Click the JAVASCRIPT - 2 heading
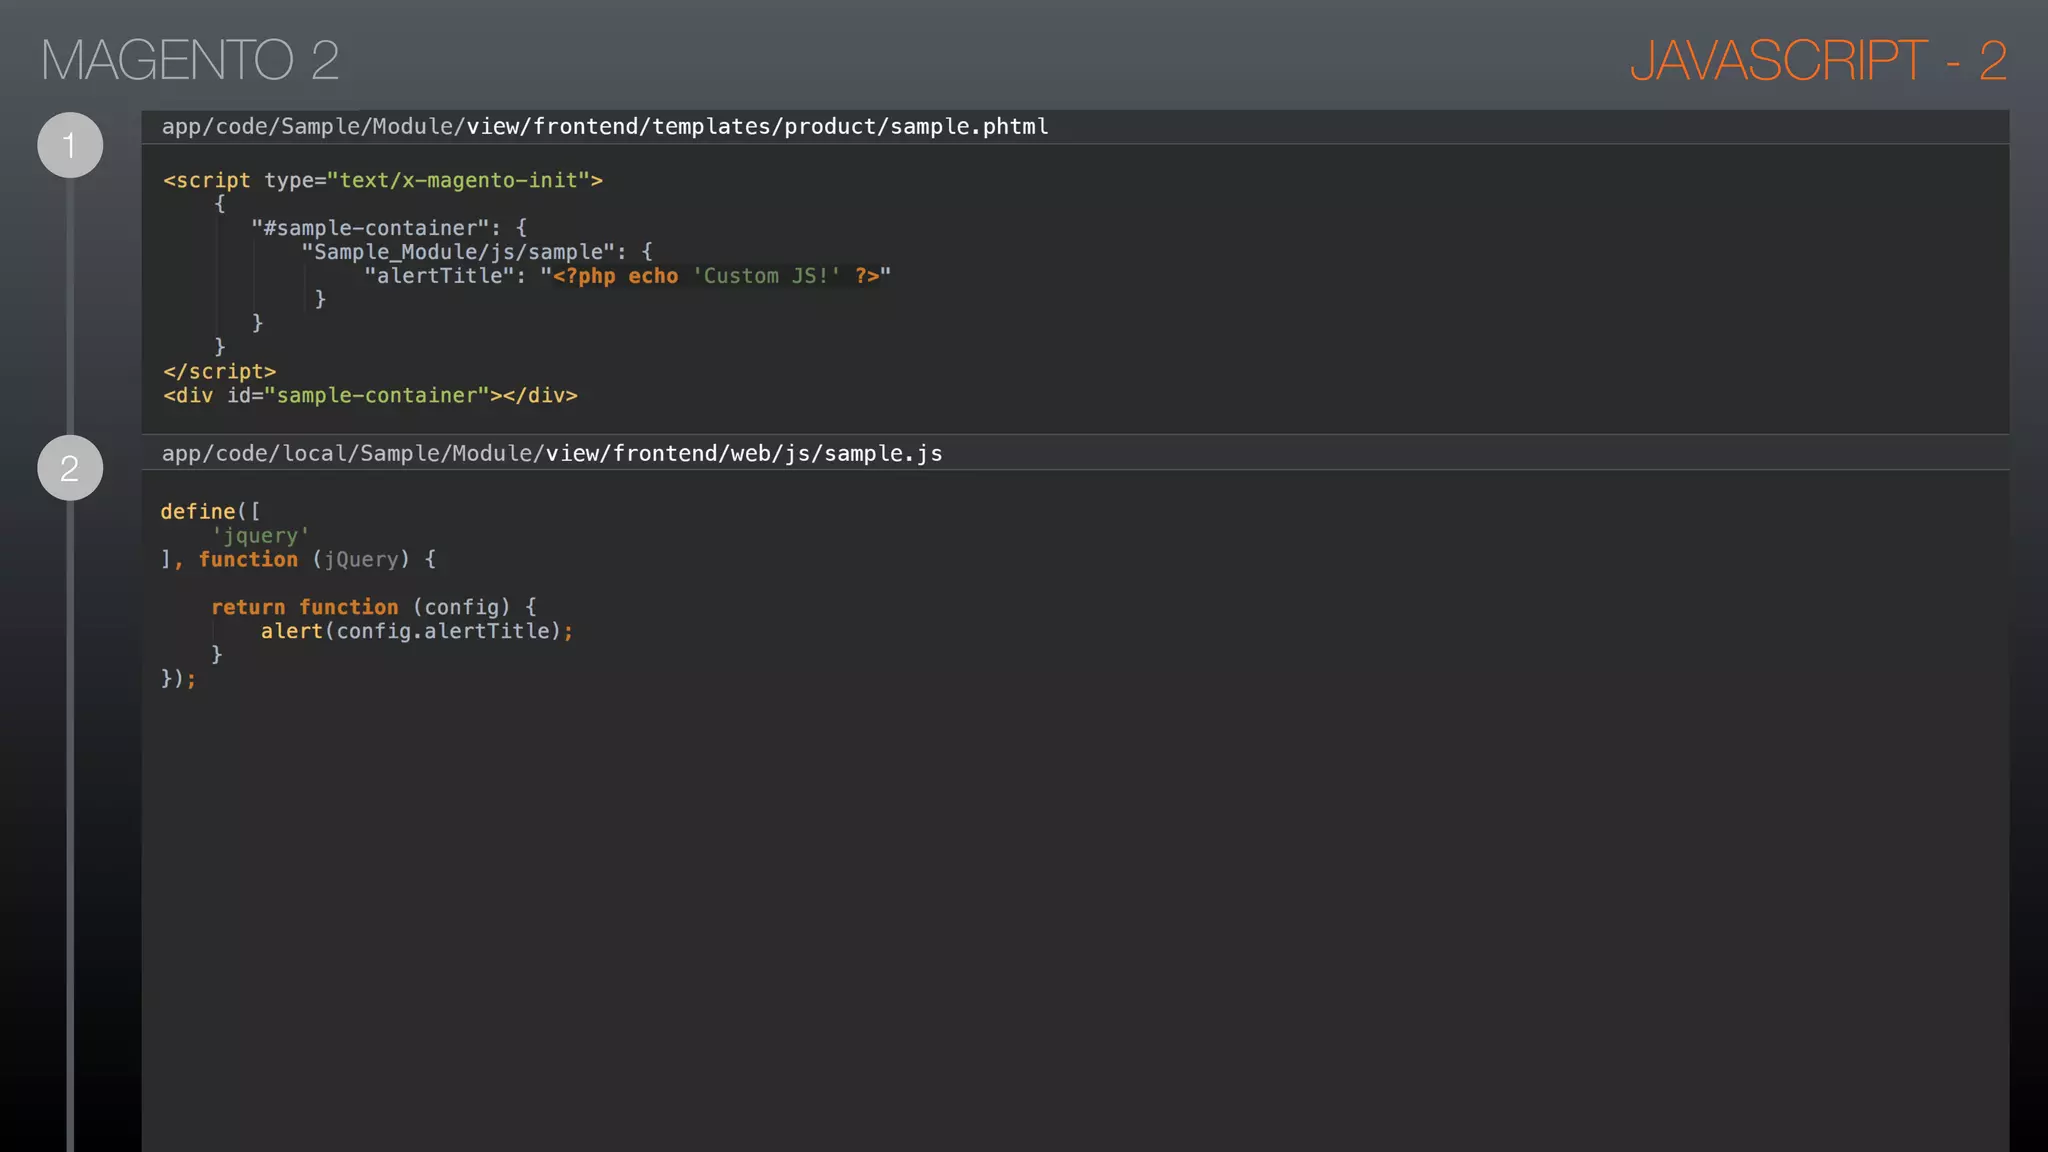 coord(1818,60)
